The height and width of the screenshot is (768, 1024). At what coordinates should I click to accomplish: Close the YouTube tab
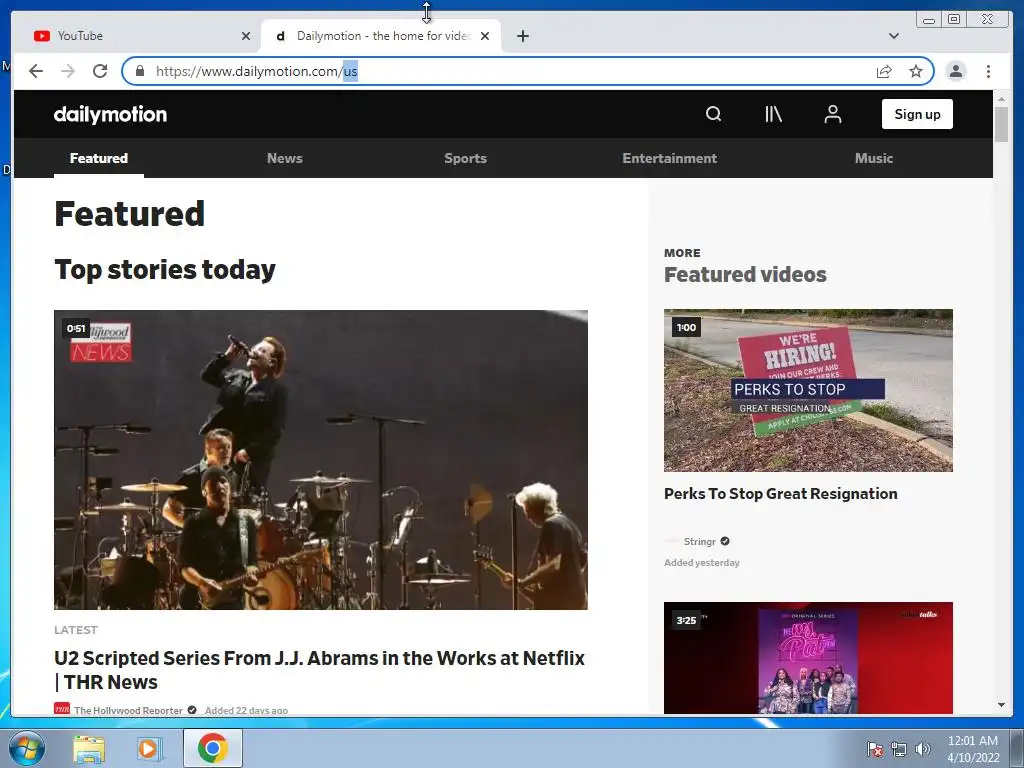click(246, 36)
